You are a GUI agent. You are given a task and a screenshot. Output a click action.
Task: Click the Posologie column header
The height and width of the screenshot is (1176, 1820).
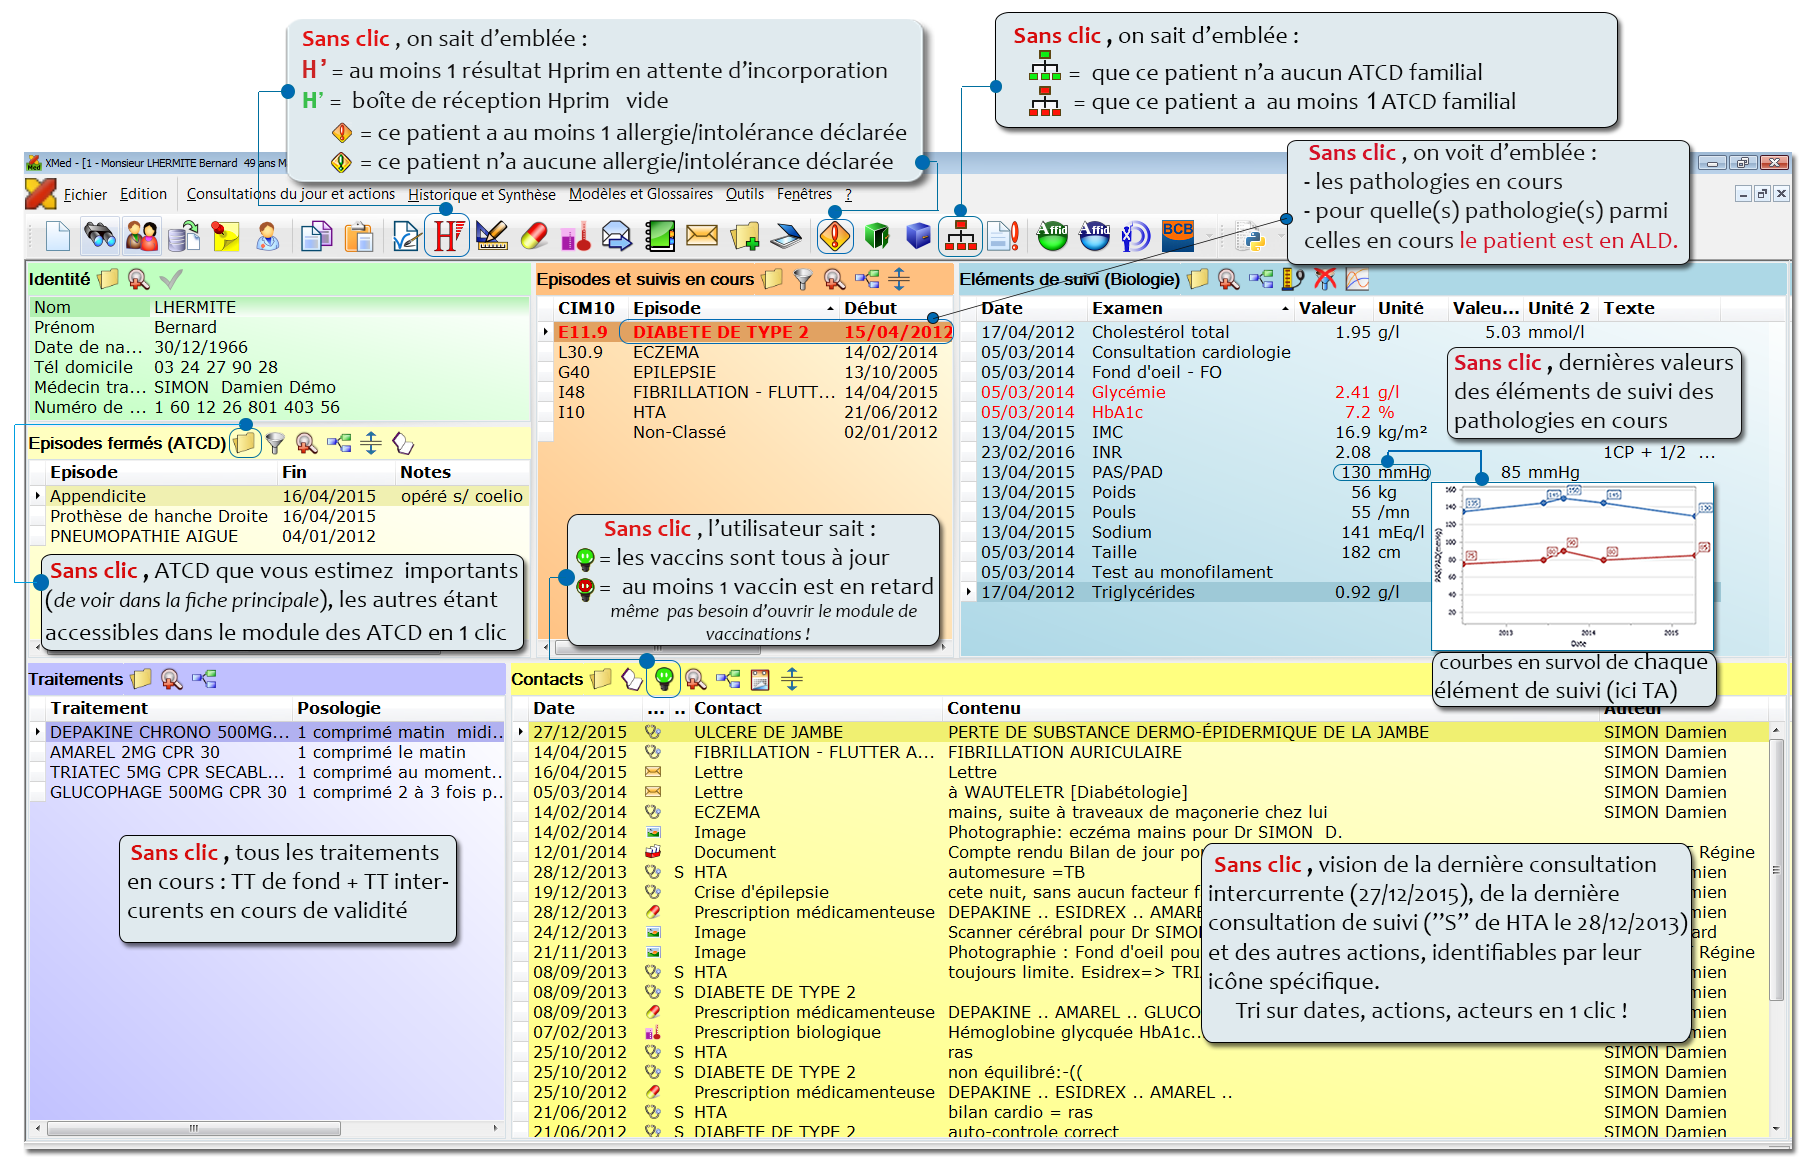click(x=339, y=708)
